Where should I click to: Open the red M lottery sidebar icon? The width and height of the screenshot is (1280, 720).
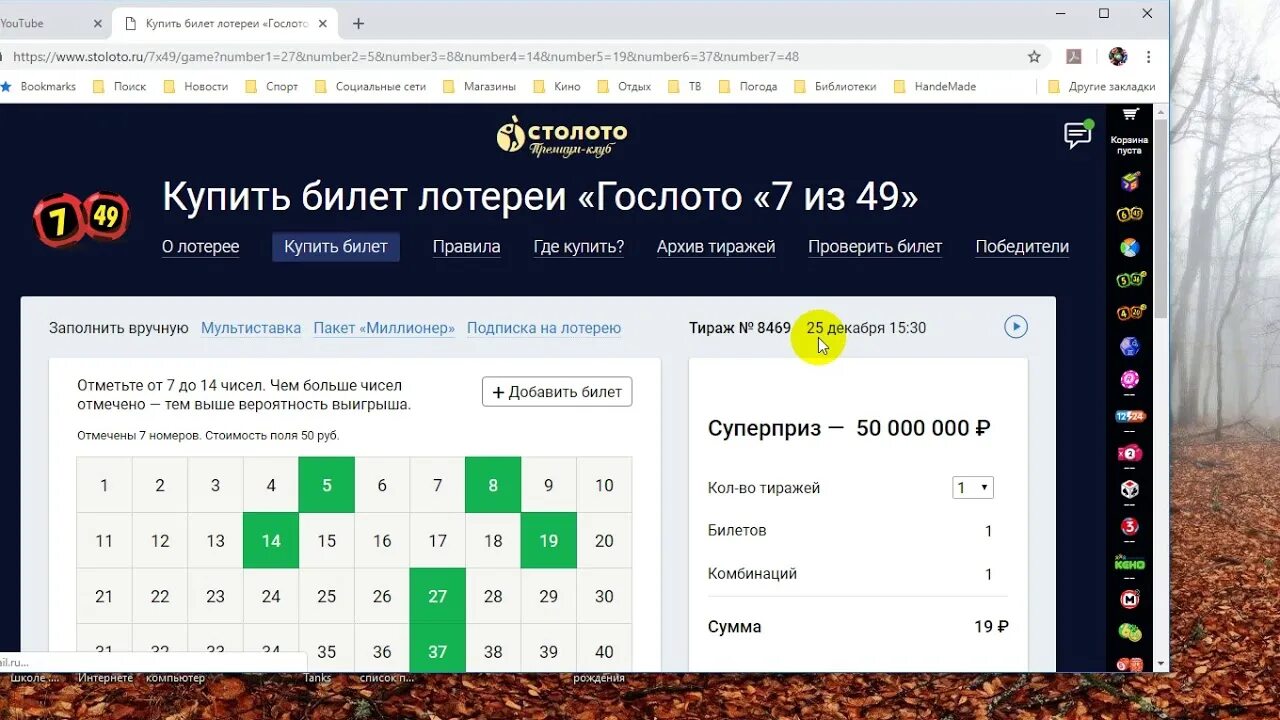pos(1129,599)
